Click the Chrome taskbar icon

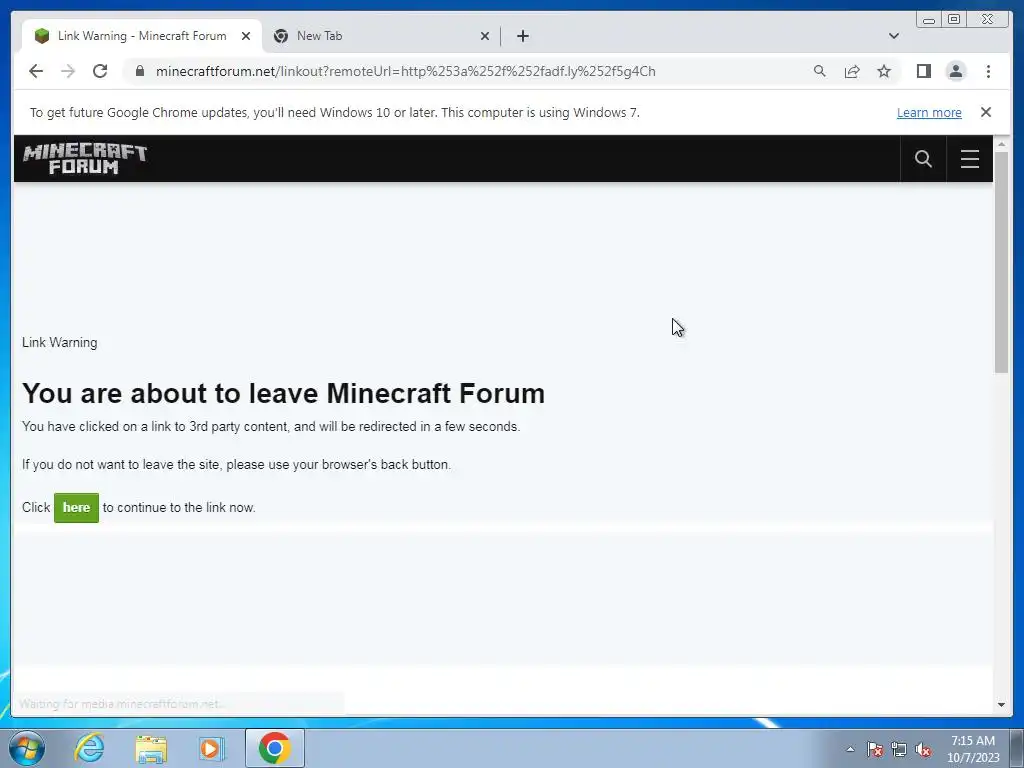pyautogui.click(x=274, y=748)
